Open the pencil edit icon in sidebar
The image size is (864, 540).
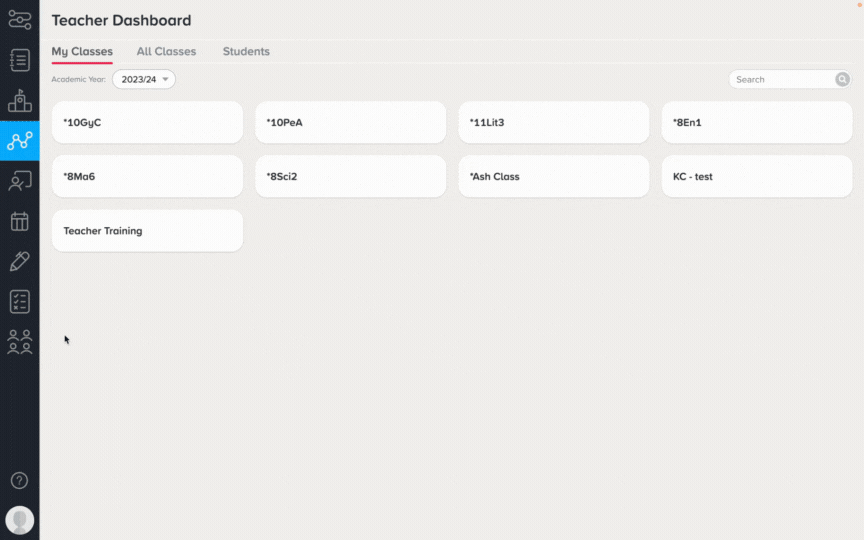20,261
